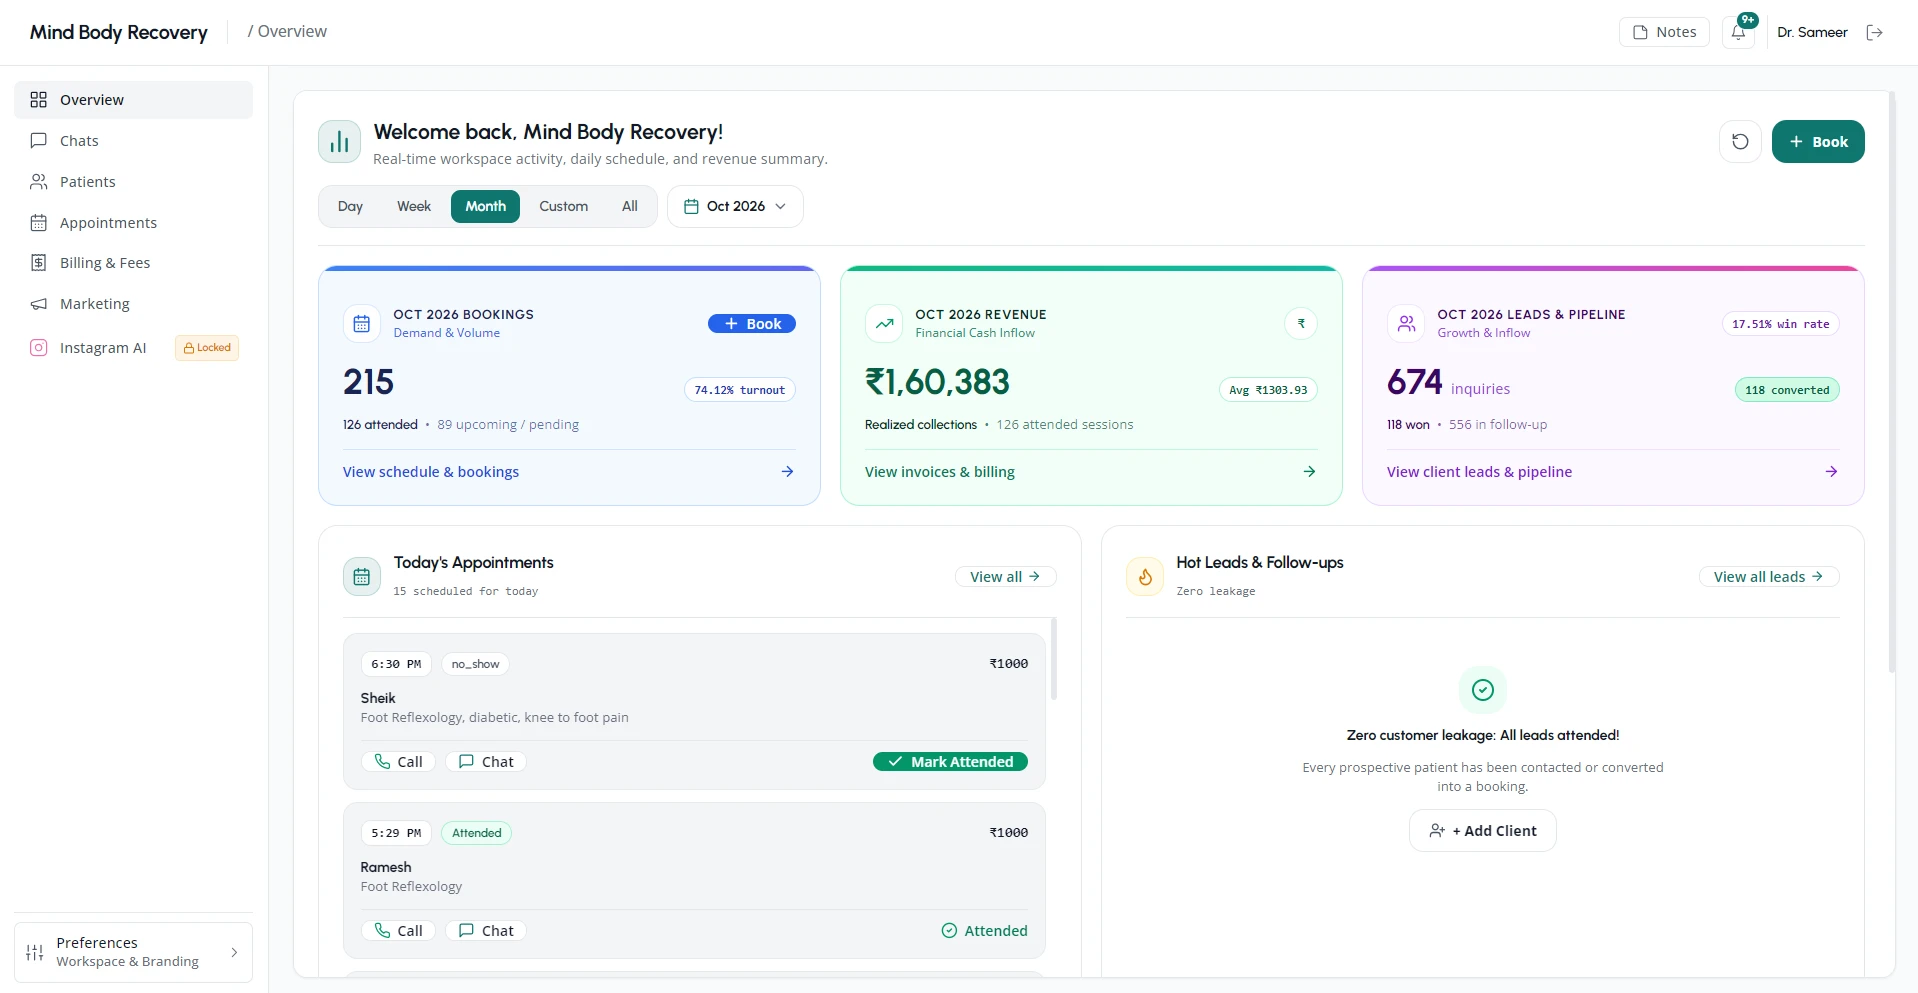The image size is (1918, 993).
Task: Click the Preferences sliders icon
Action: tap(35, 952)
